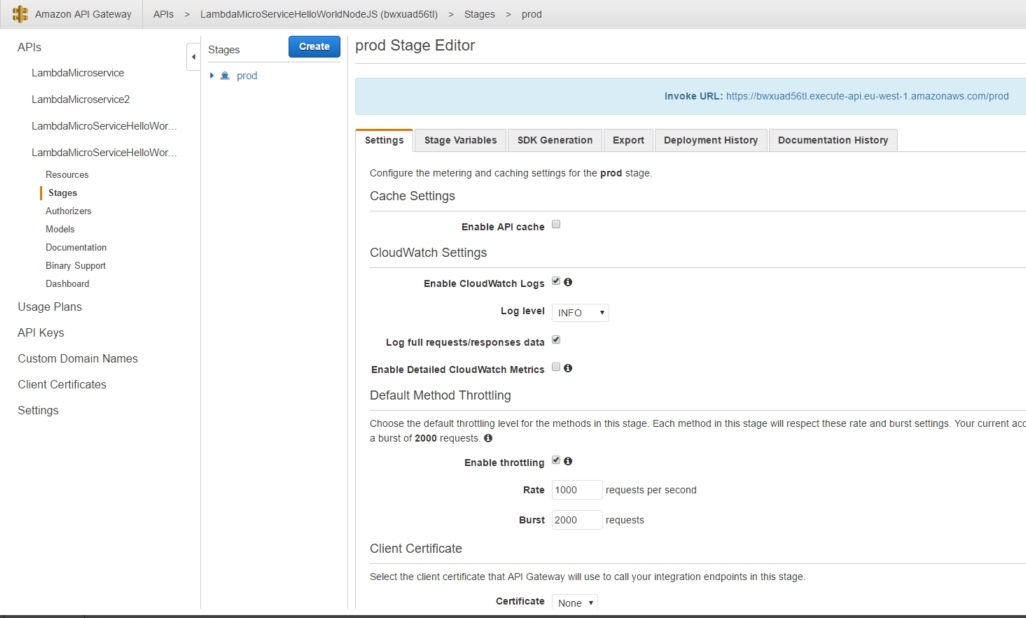Open the Stage Variables tab
The width and height of the screenshot is (1026, 618).
pos(460,140)
